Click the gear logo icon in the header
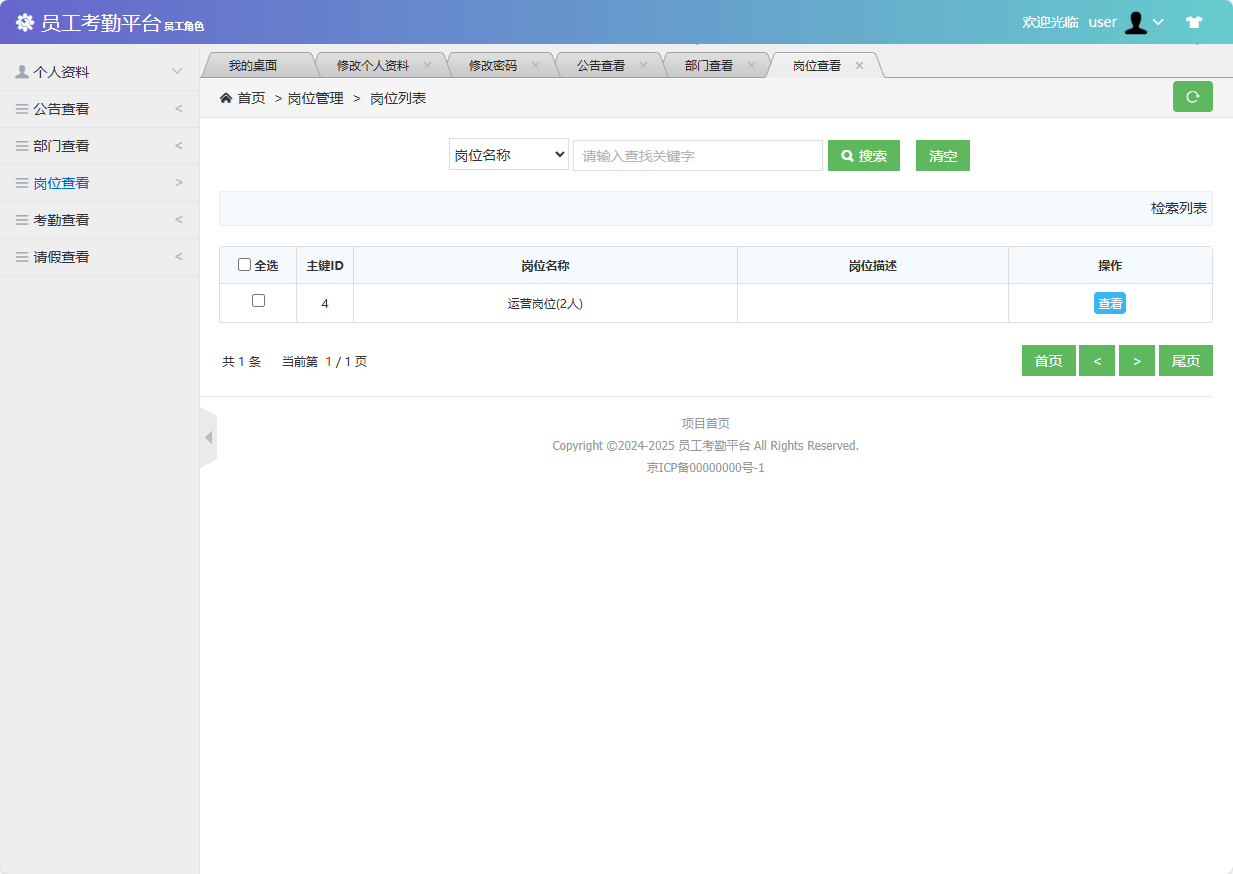The height and width of the screenshot is (874, 1233). 25,21
